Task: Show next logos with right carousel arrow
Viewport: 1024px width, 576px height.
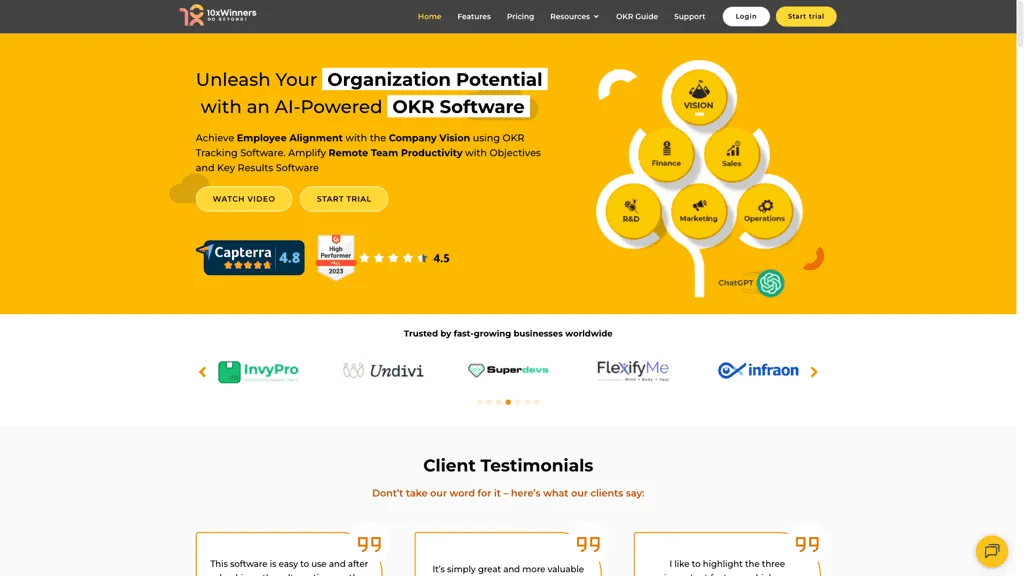Action: point(814,372)
